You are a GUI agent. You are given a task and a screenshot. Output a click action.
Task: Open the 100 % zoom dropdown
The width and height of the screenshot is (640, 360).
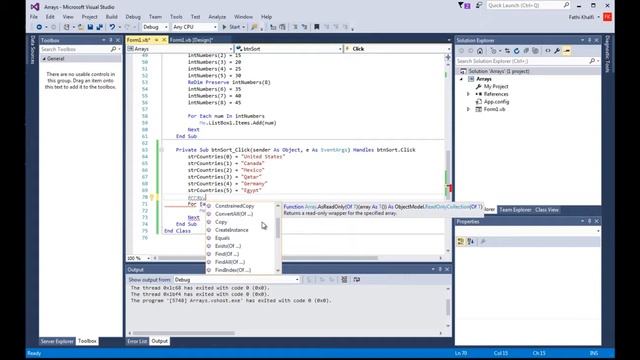click(x=138, y=258)
